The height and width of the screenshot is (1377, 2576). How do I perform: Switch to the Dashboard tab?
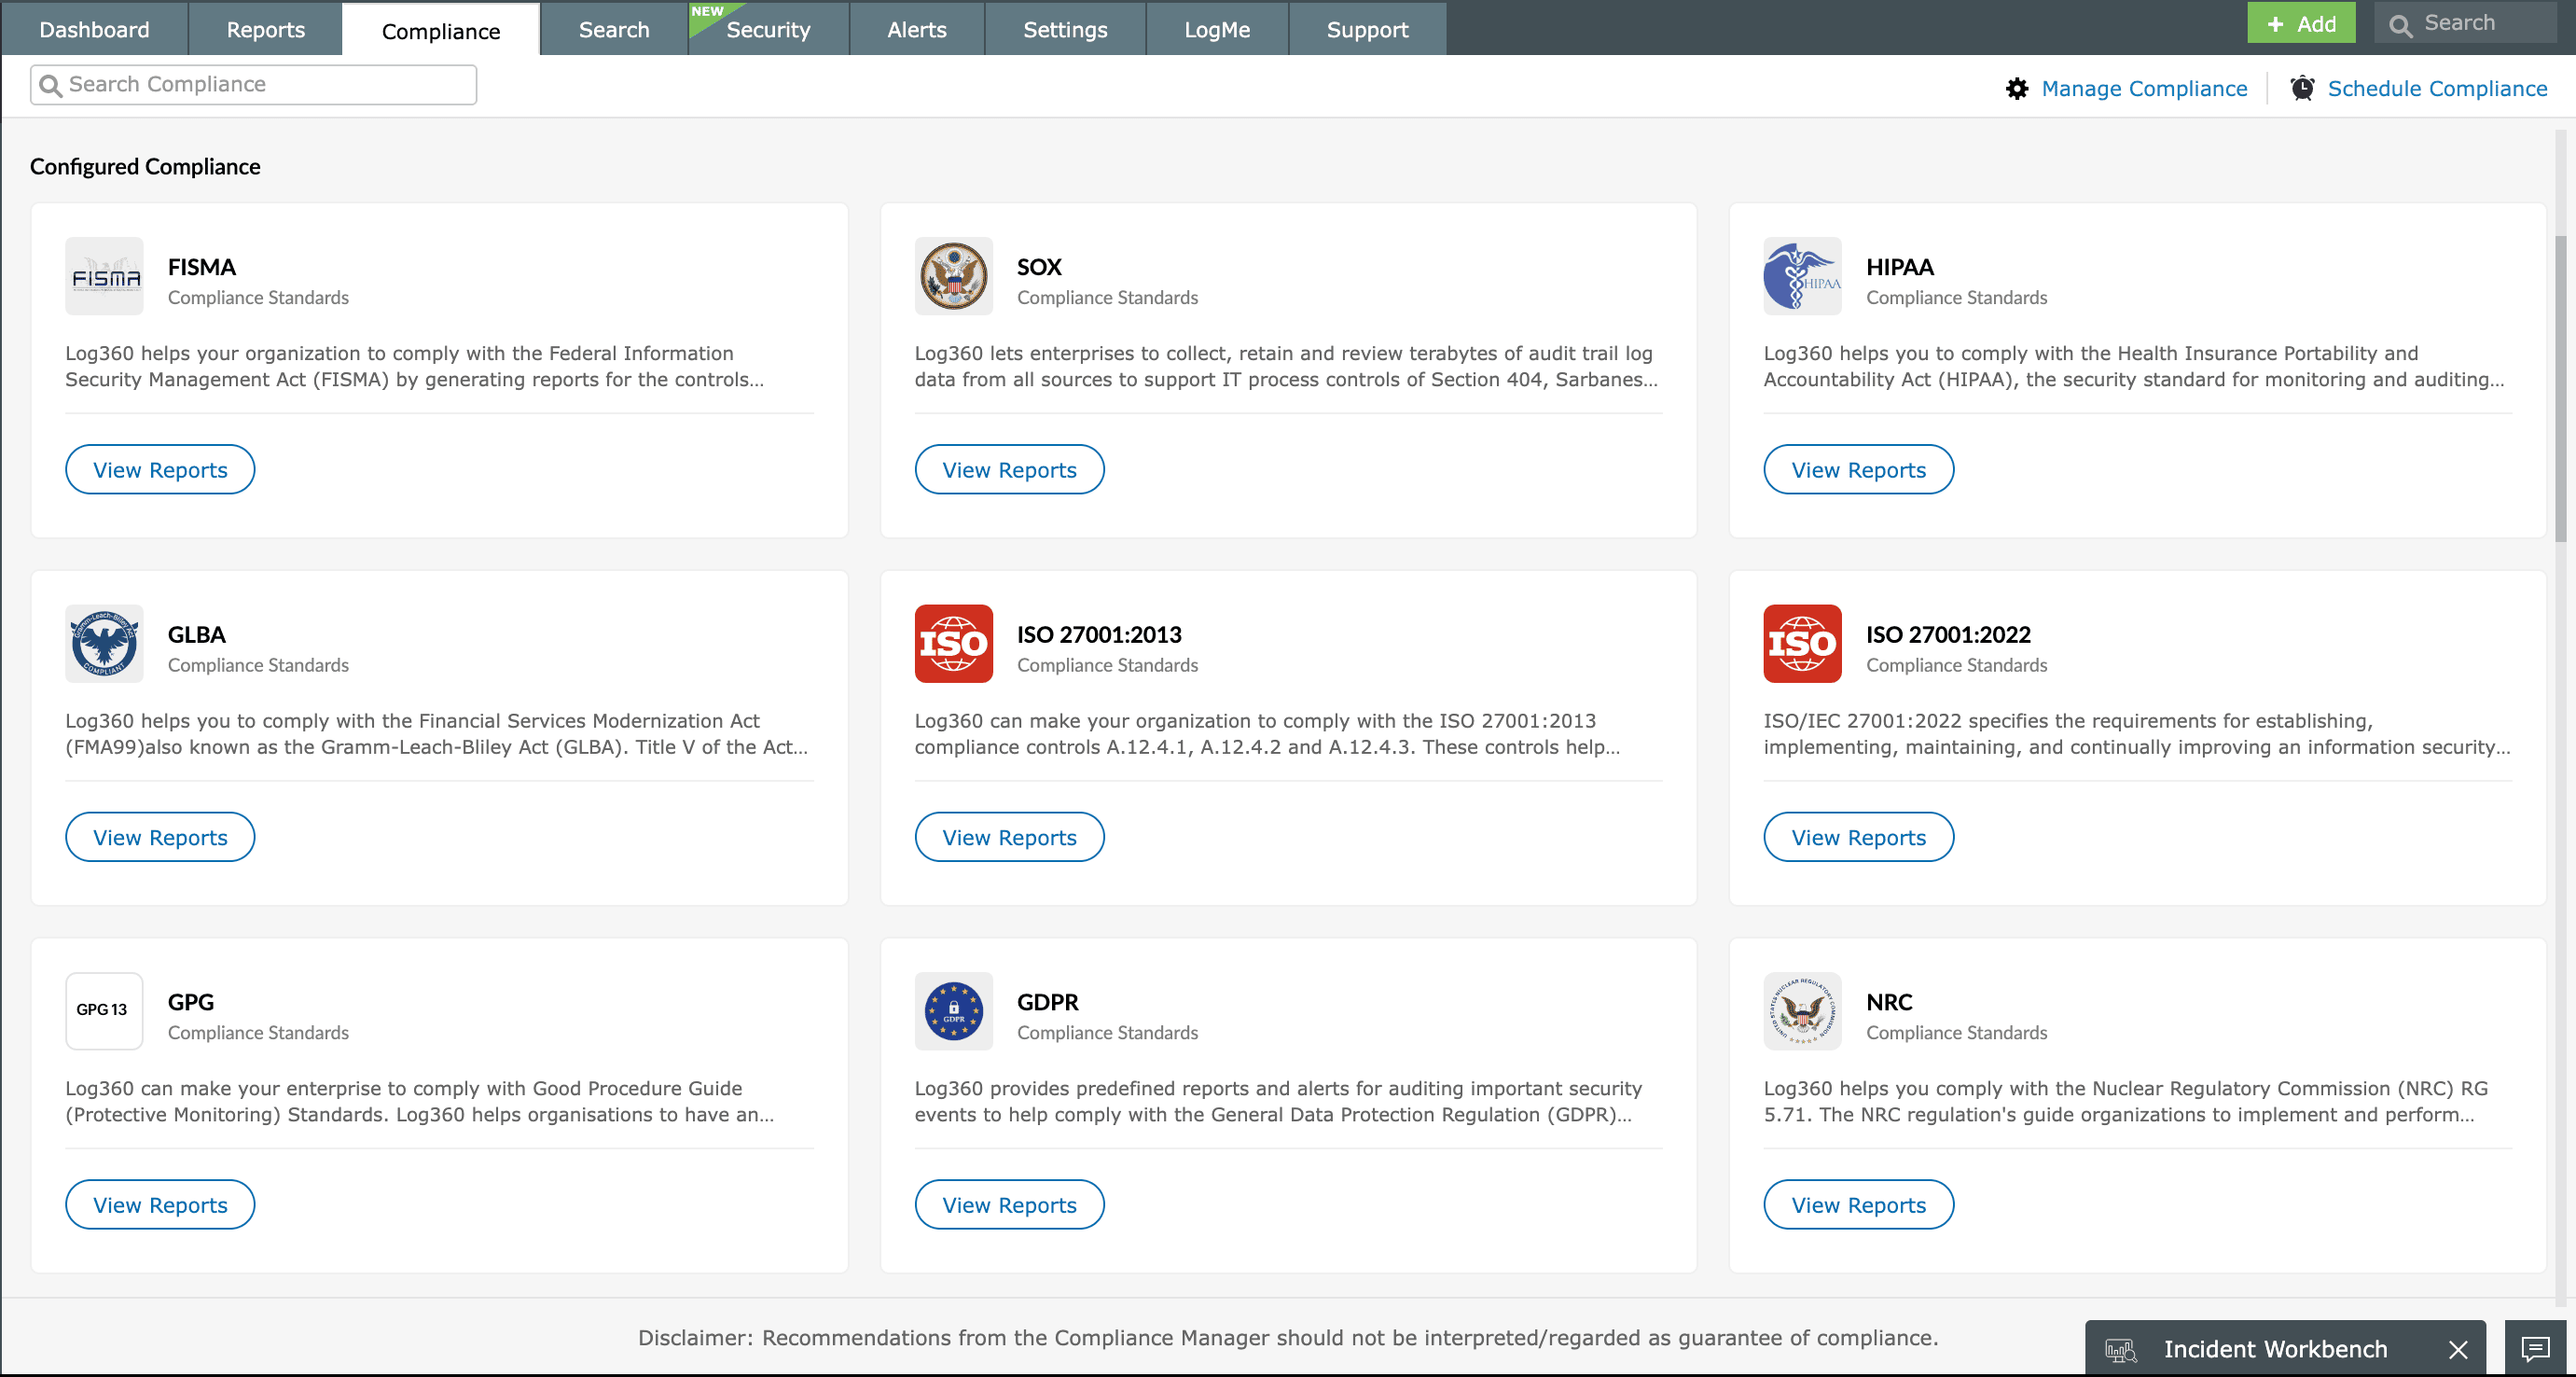[94, 29]
